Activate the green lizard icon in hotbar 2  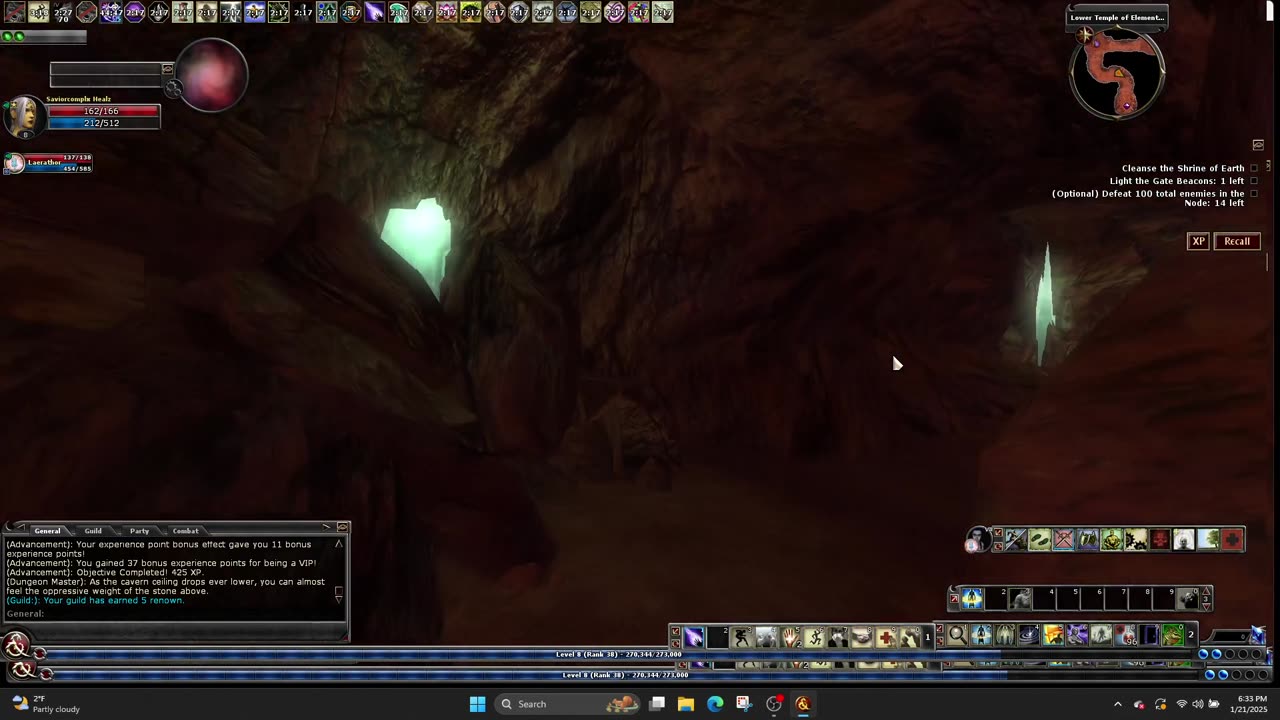(x=1173, y=634)
